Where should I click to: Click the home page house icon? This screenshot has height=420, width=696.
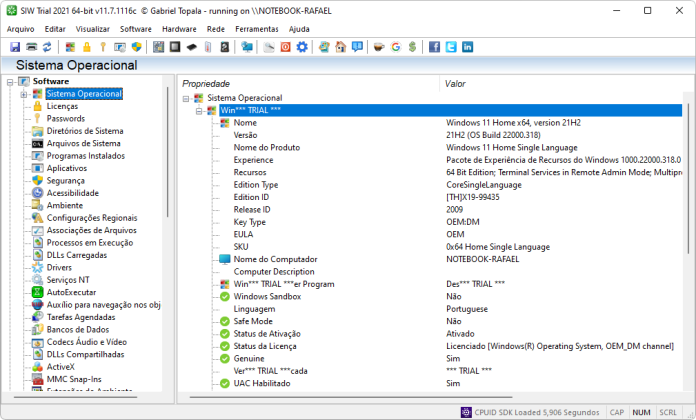pos(340,47)
